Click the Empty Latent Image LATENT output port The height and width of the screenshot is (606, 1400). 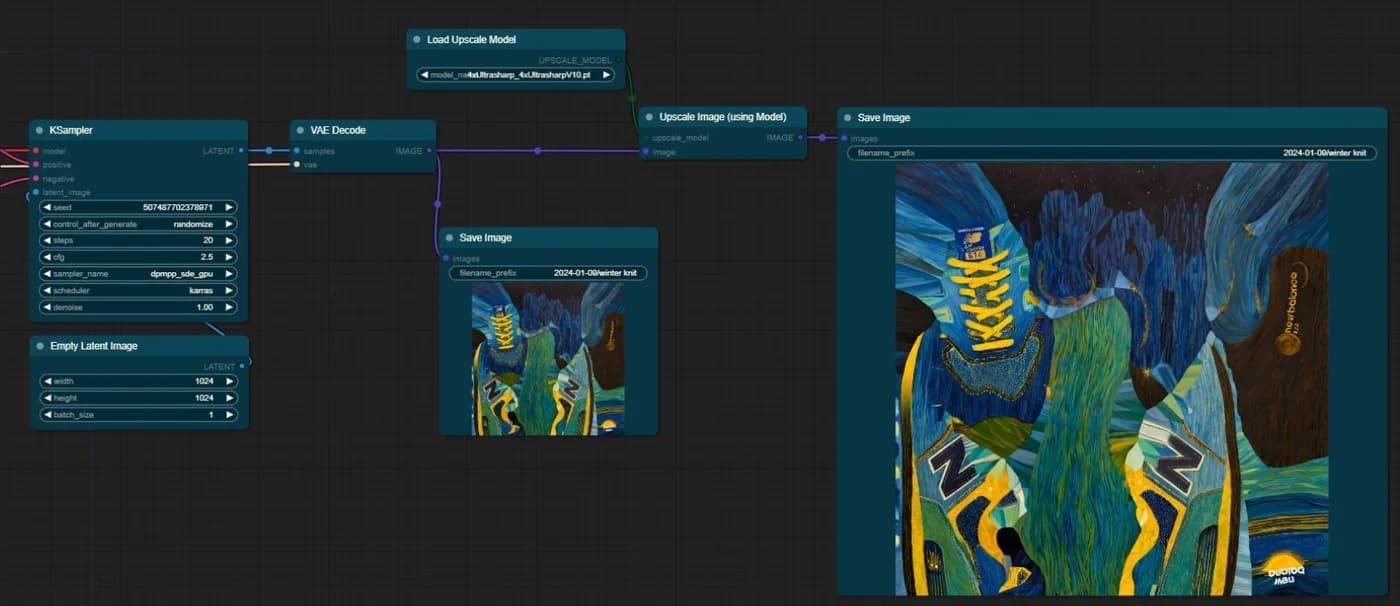coord(241,367)
